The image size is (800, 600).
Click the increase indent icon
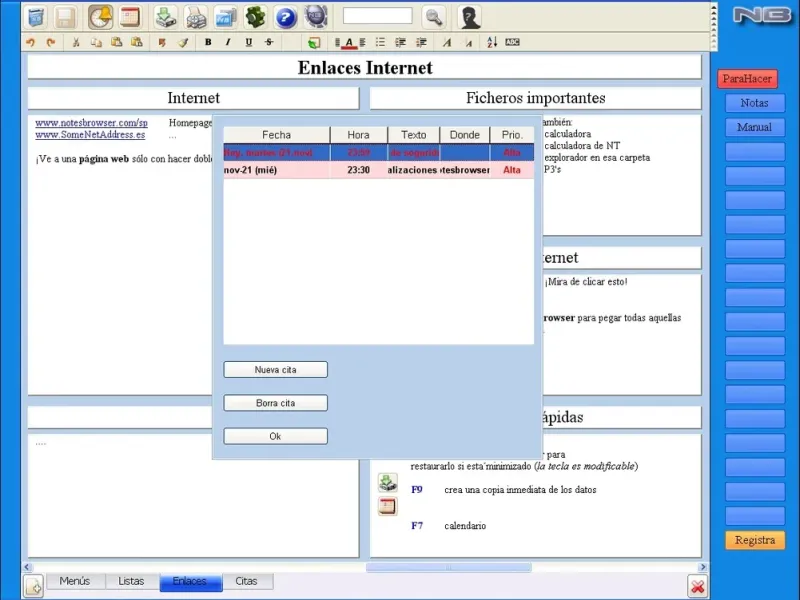(421, 42)
